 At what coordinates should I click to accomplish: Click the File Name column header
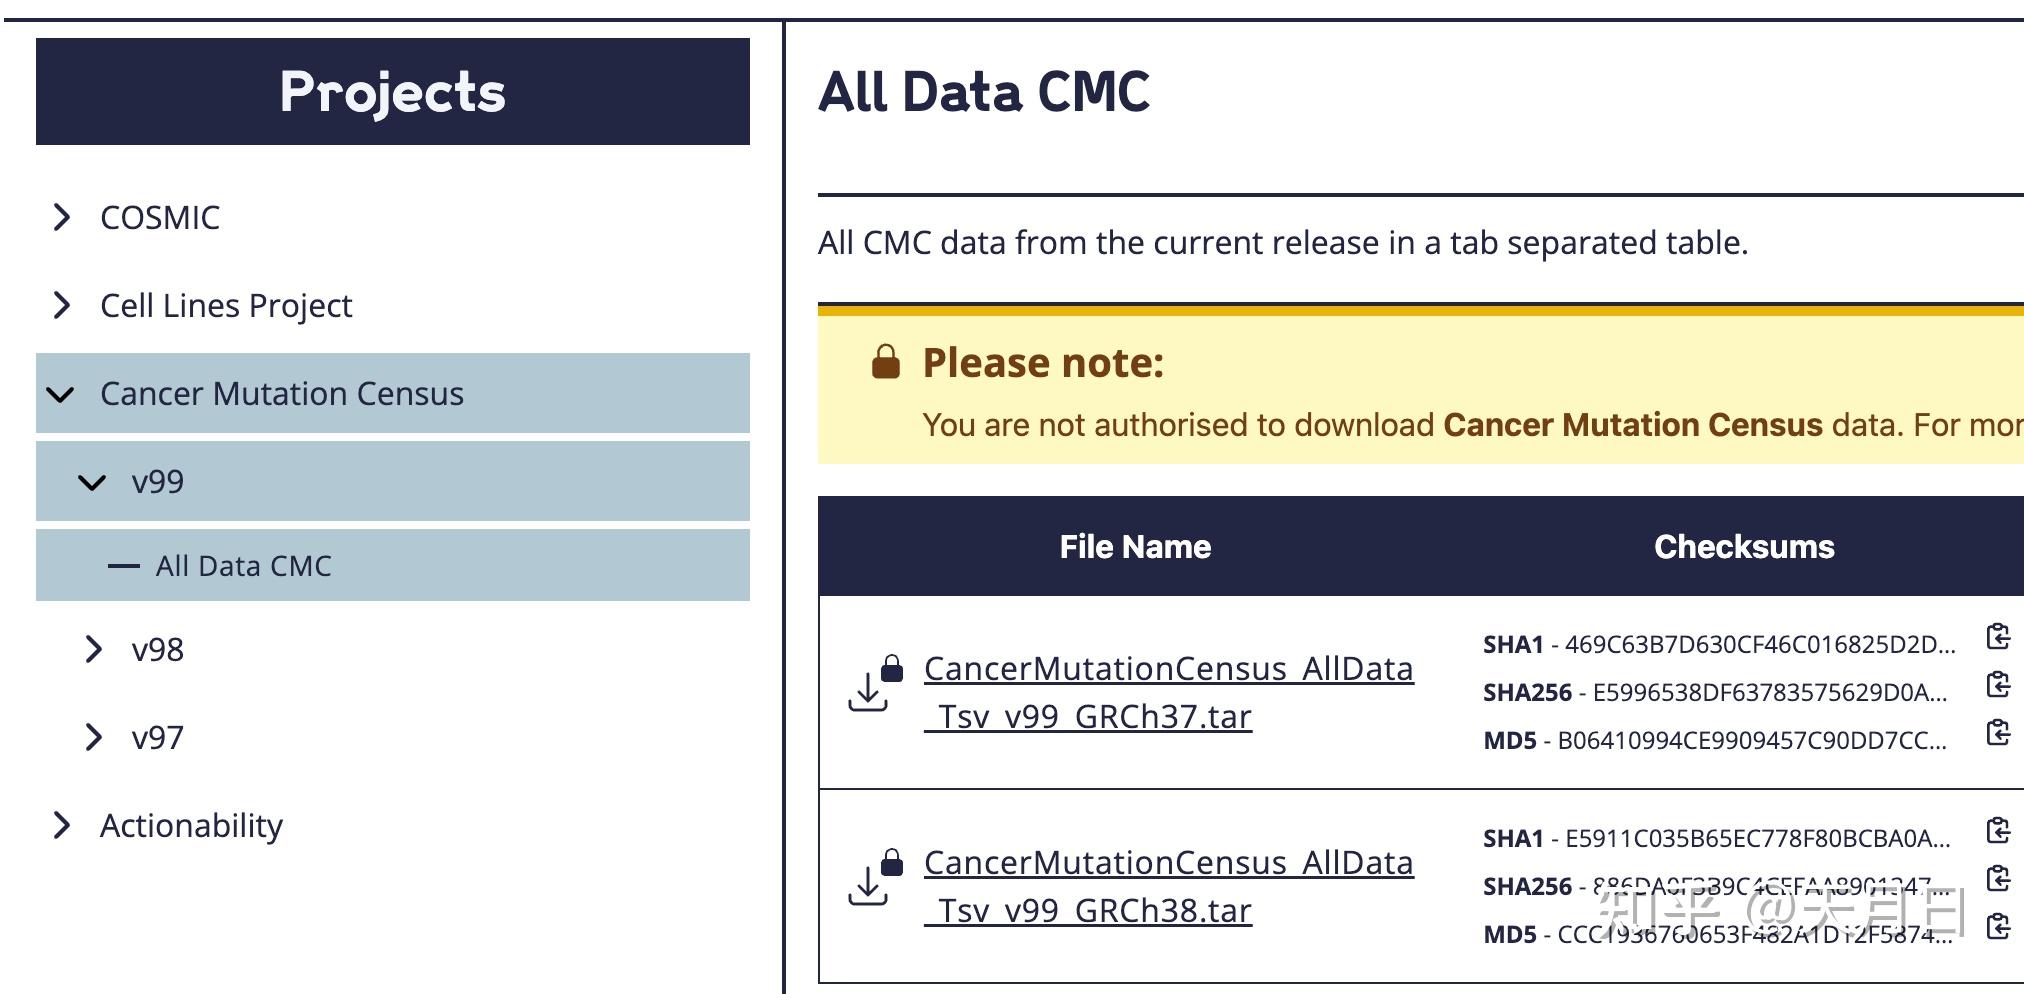[1135, 547]
